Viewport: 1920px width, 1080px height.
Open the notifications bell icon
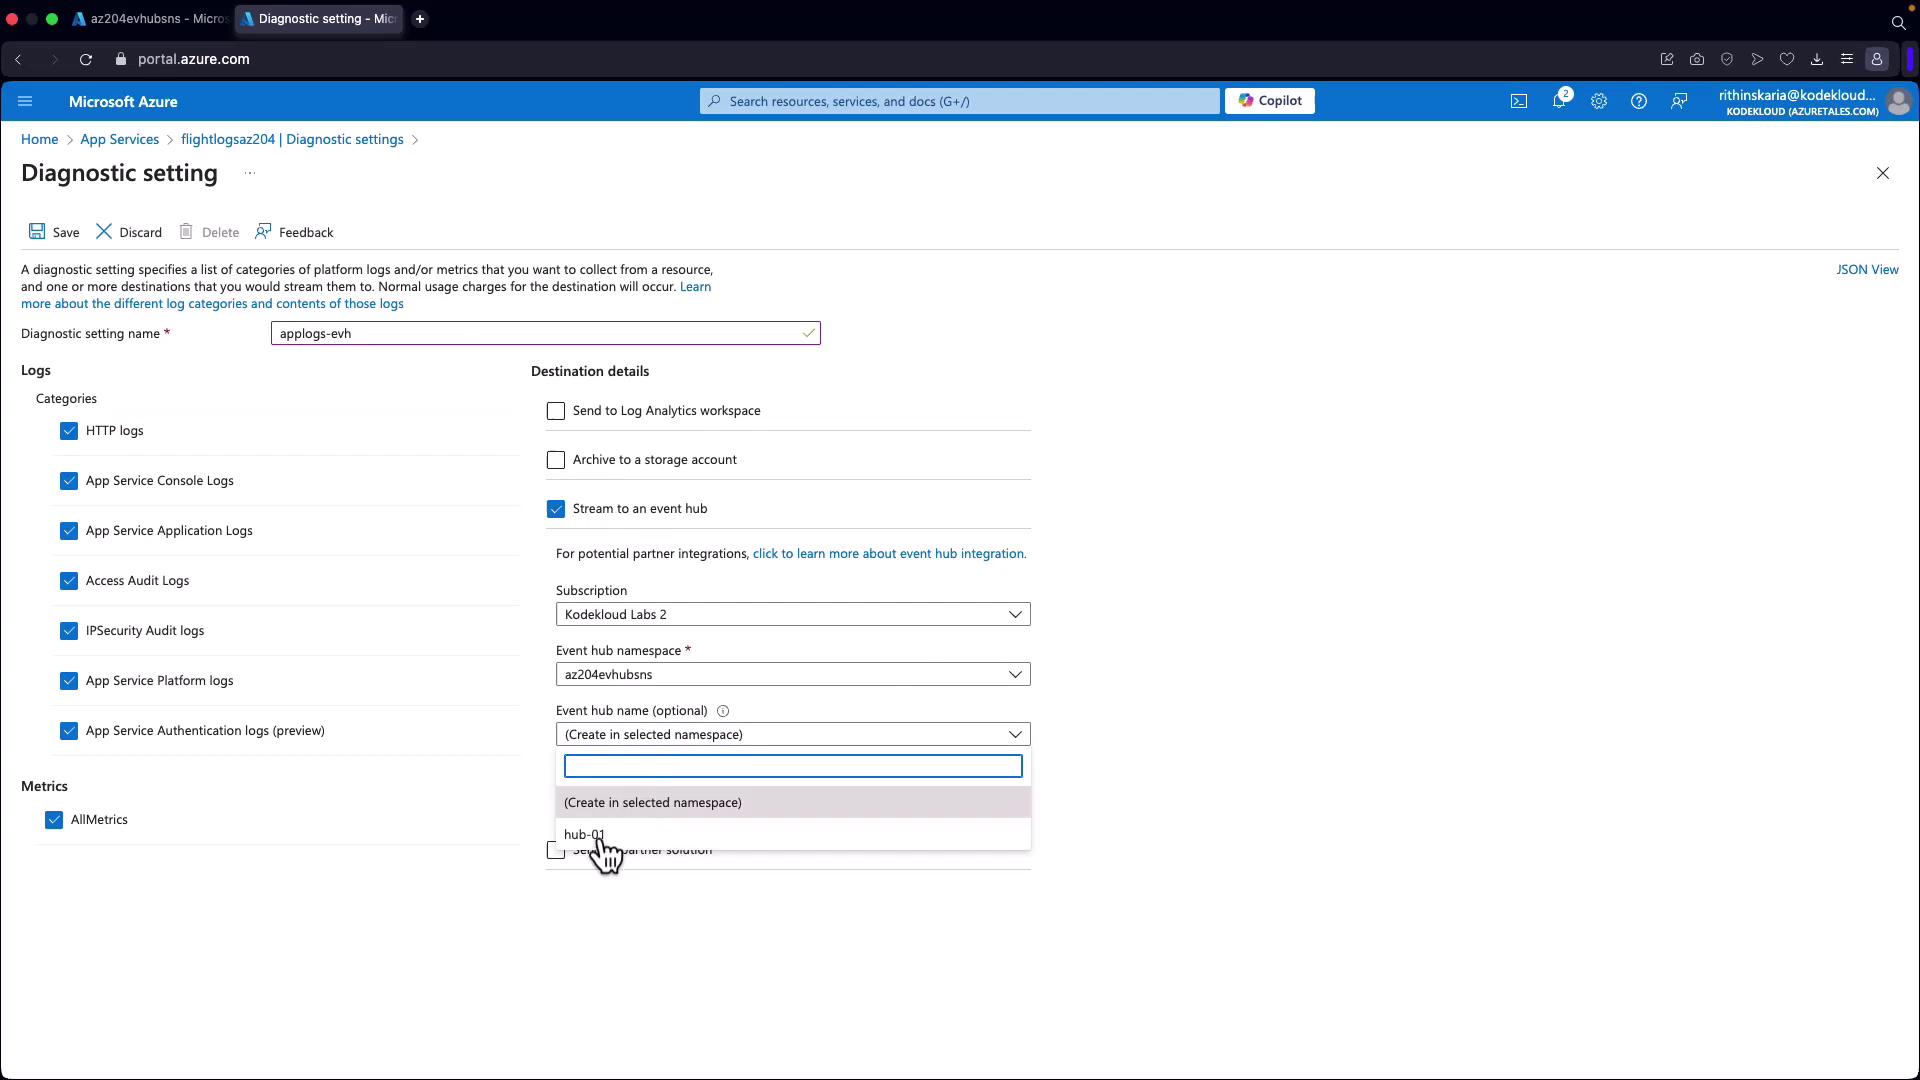[x=1558, y=101]
